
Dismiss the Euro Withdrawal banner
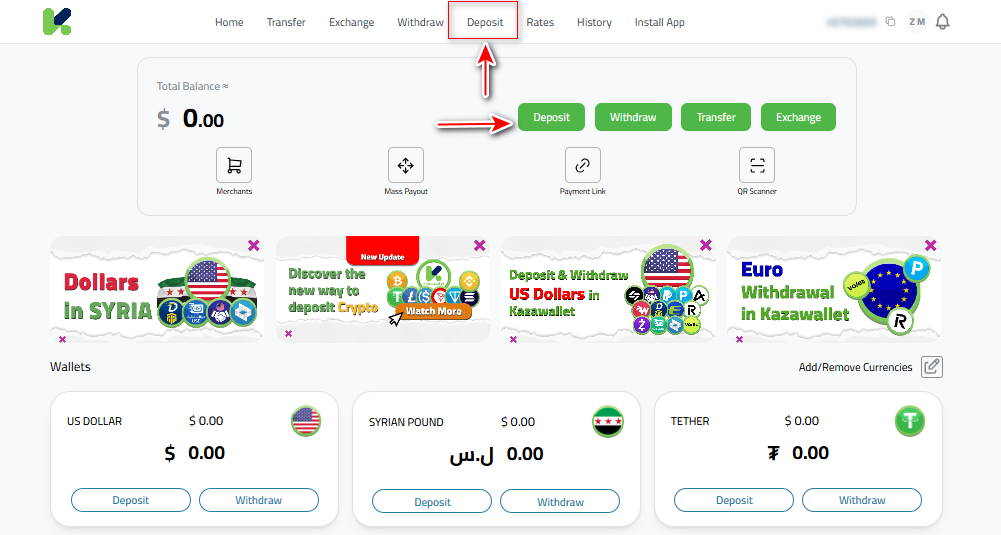931,245
